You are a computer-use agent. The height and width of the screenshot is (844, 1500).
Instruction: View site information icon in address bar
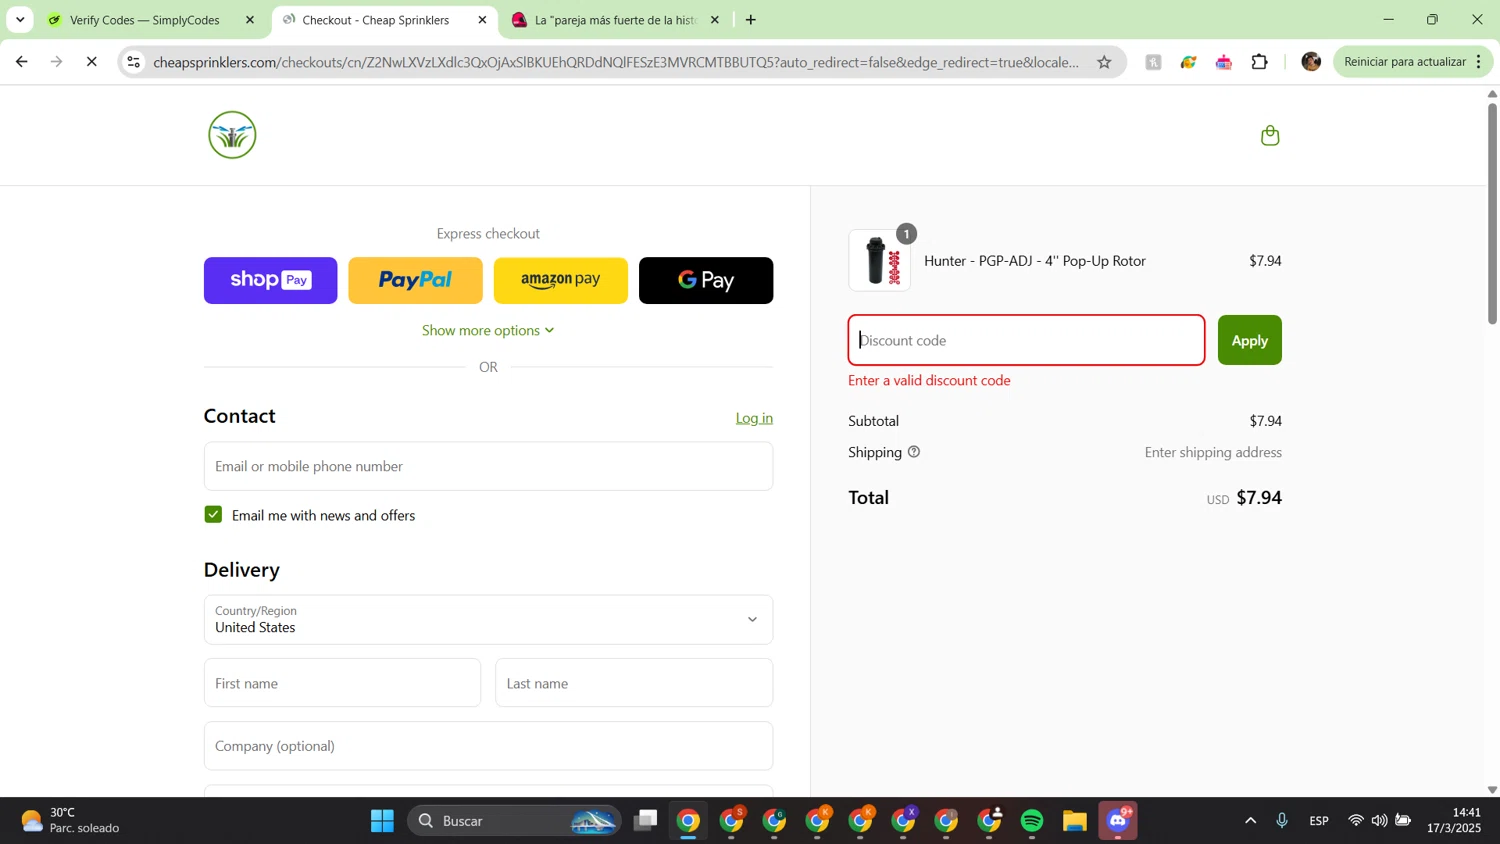(134, 62)
